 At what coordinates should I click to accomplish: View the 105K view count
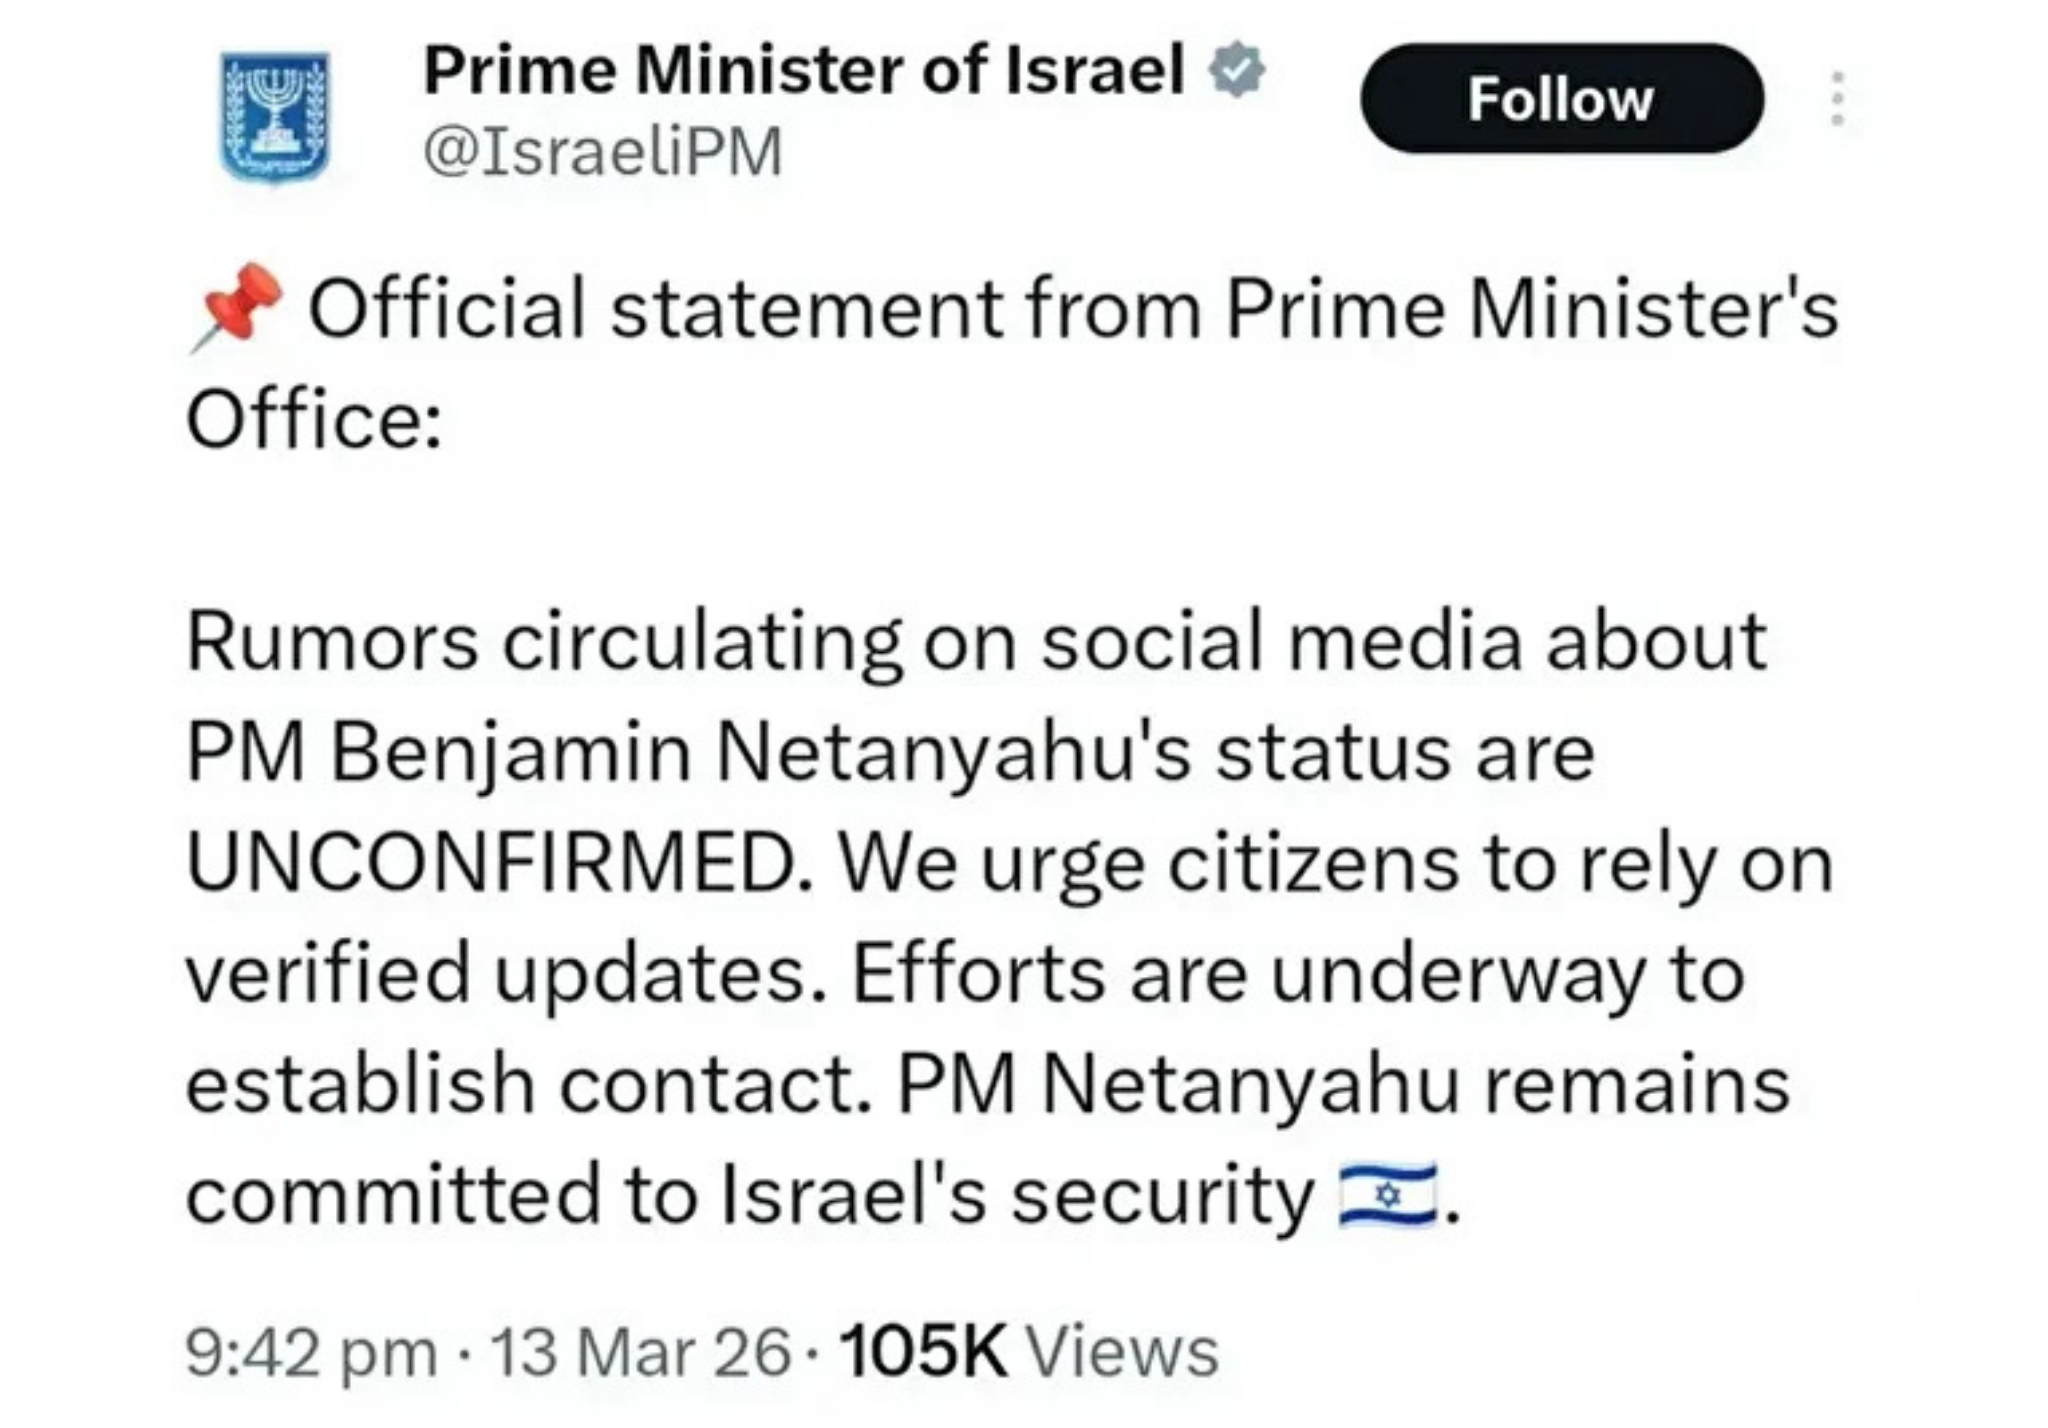tap(923, 1352)
